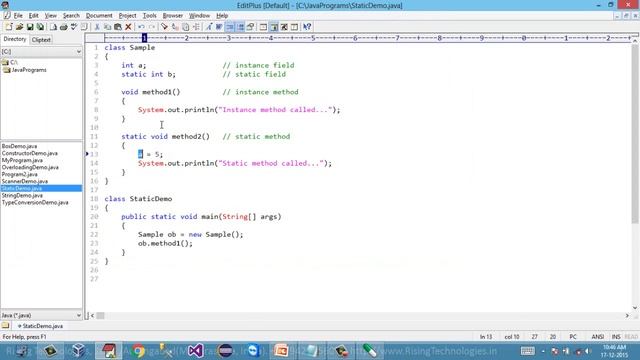Select OverloadingDemo.java in the file list
This screenshot has width=640, height=360.
click(30, 167)
